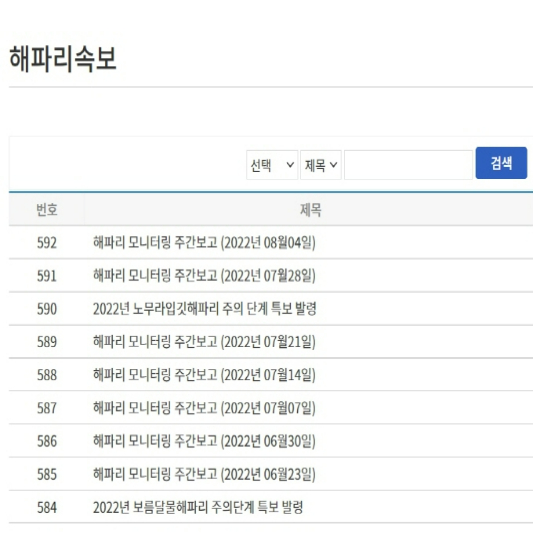Open the 제목 search field dropdown

tap(321, 165)
